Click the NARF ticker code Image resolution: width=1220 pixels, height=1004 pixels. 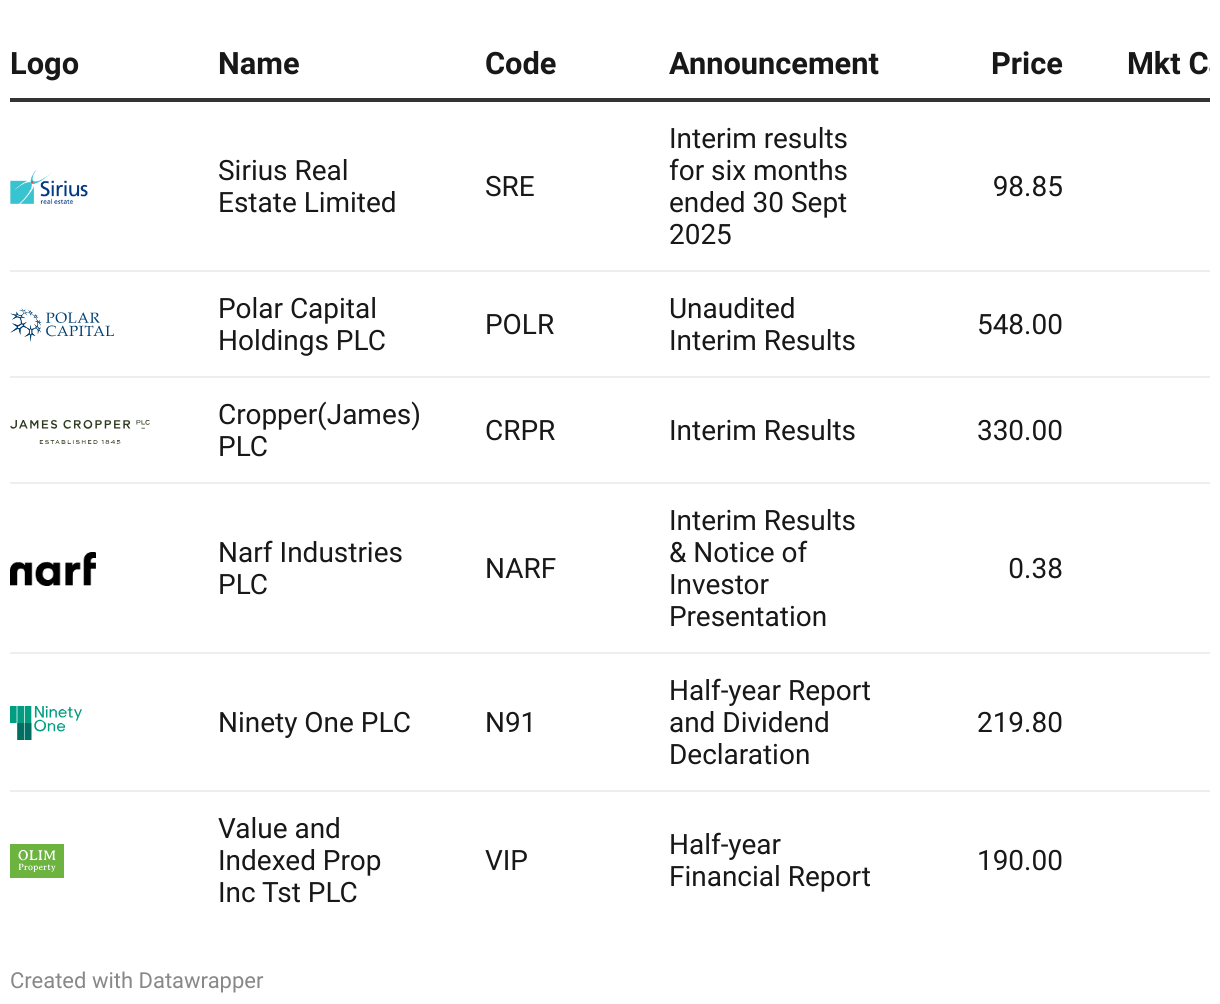pyautogui.click(x=520, y=569)
